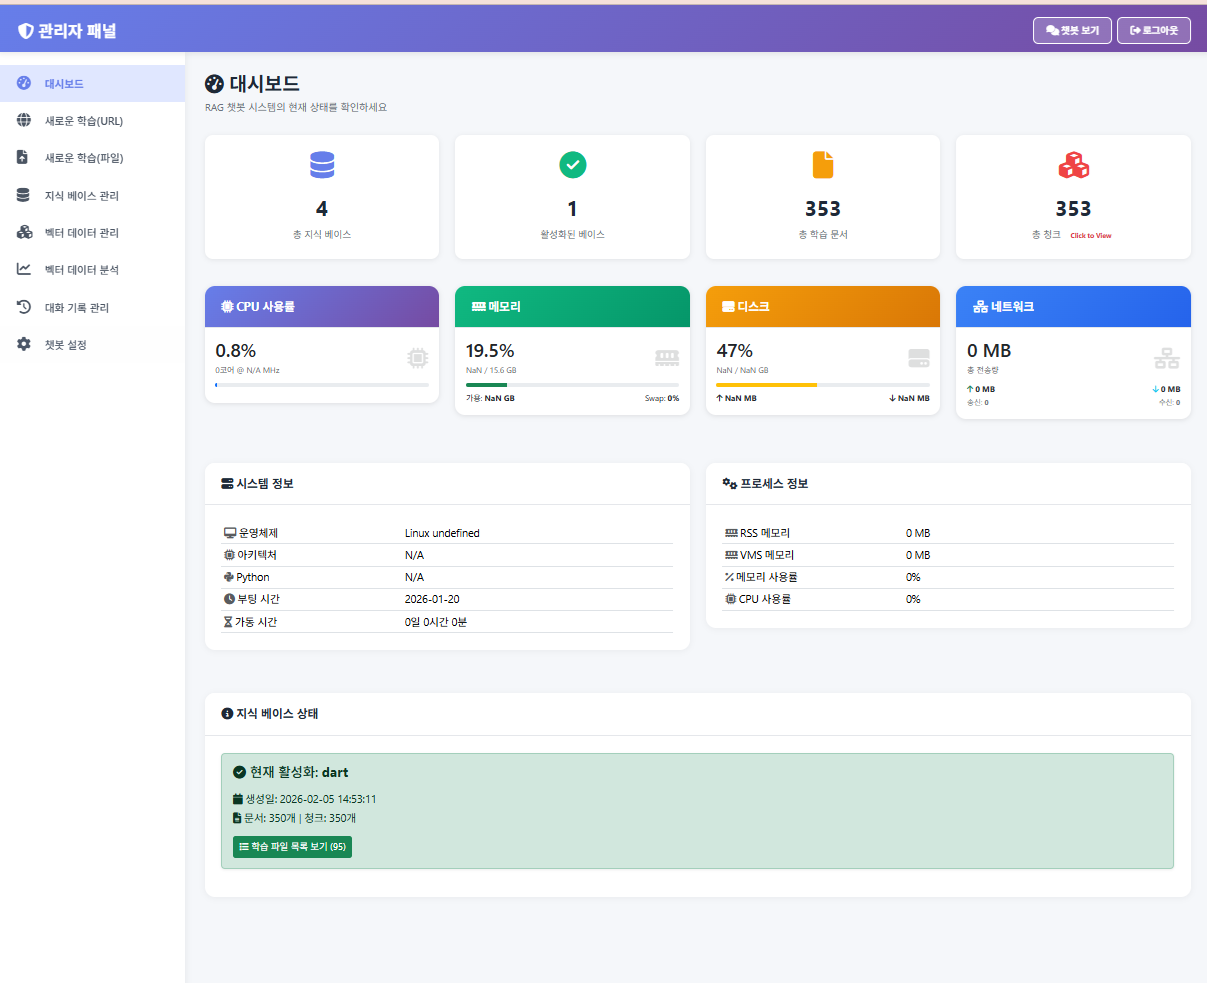The image size is (1207, 983).
Task: Click the 19.5% memory value
Action: point(490,351)
